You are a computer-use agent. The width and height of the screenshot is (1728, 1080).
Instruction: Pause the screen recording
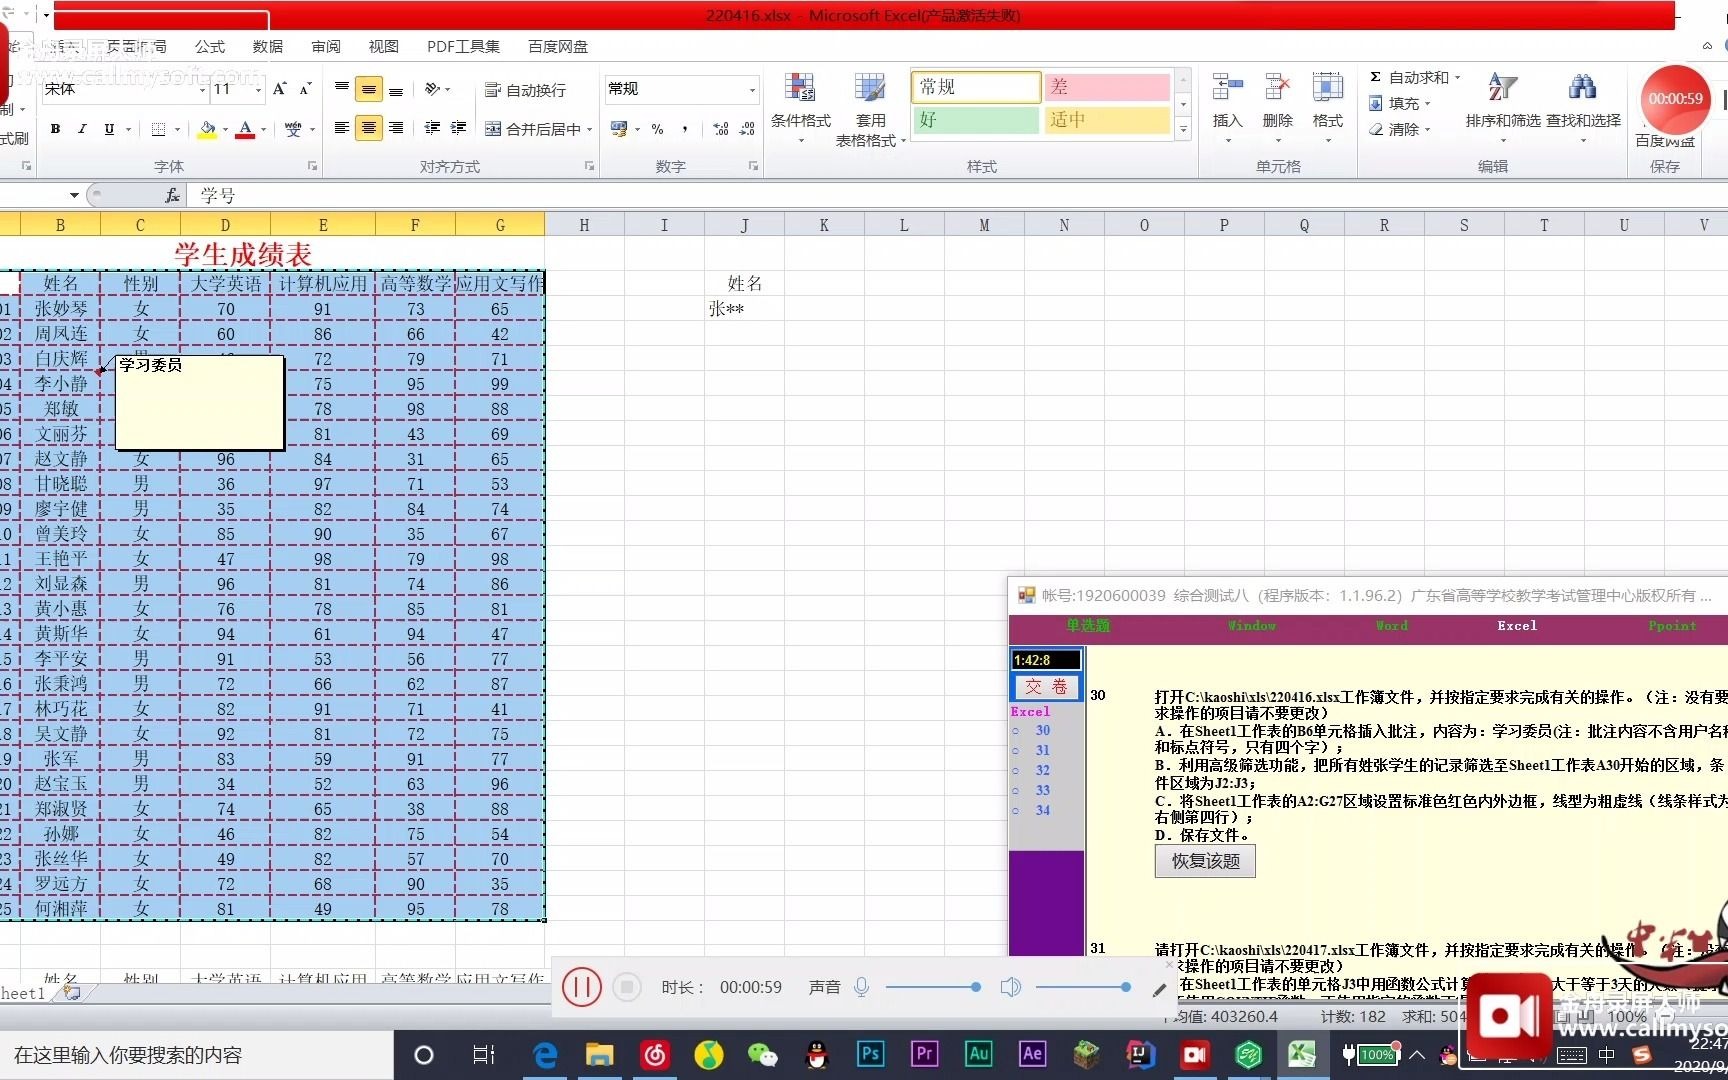(x=581, y=987)
